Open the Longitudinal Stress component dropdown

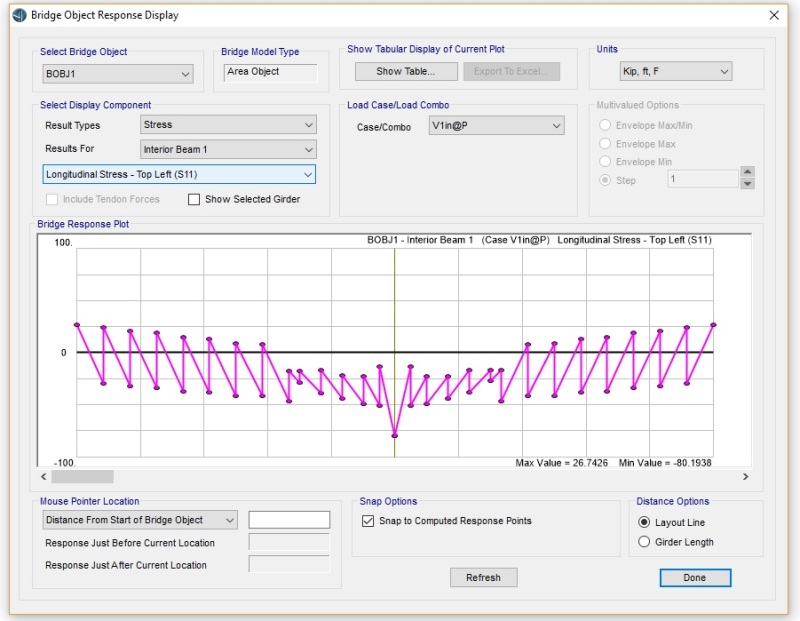pos(179,175)
